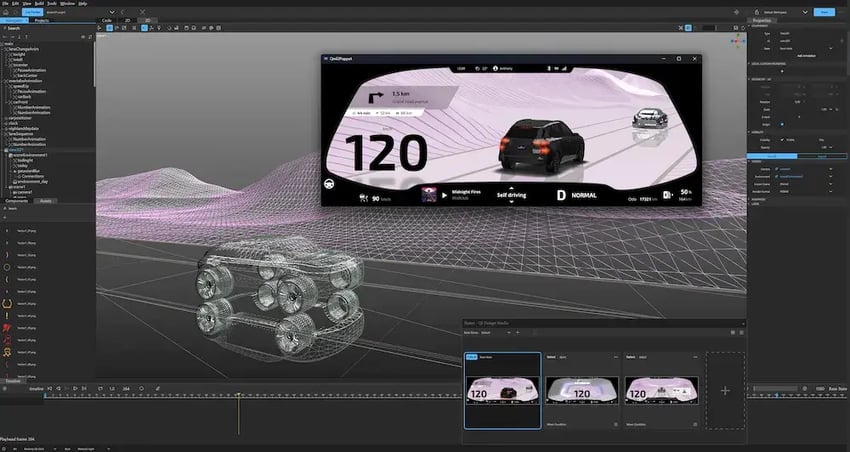Expand the sceneEnvironment1 tree node
Viewport: 850px width, 452px height.
click(5, 156)
